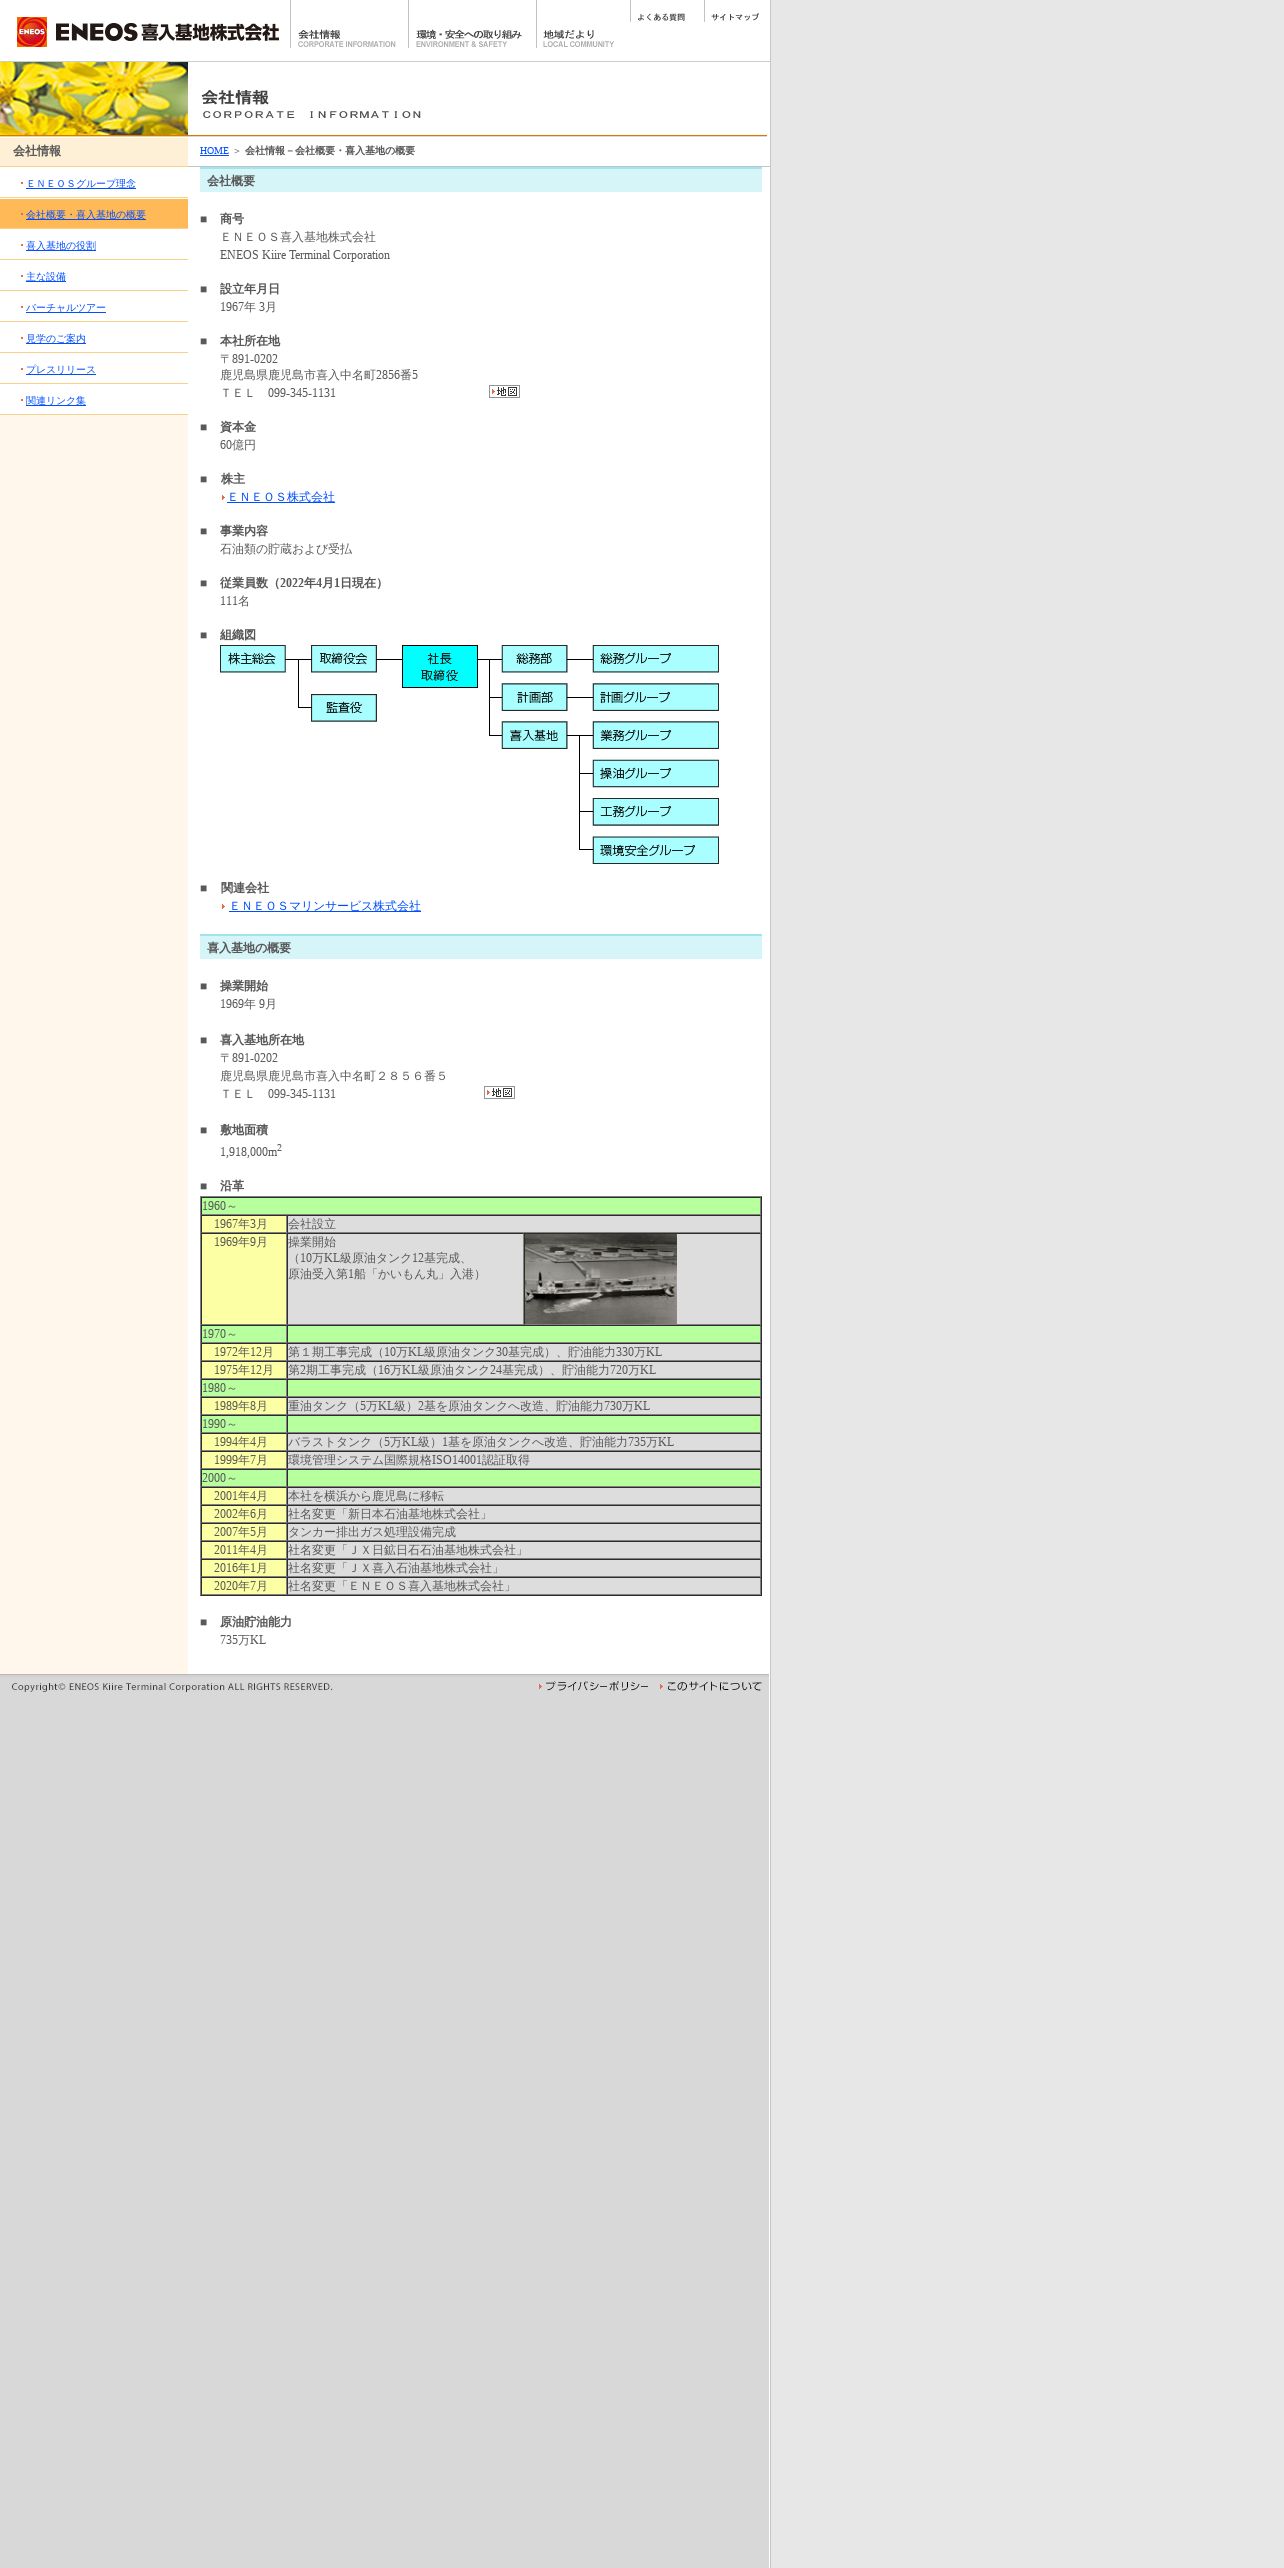This screenshot has width=1284, height=2568.
Task: Click the 60億円 capital value
Action: [238, 445]
